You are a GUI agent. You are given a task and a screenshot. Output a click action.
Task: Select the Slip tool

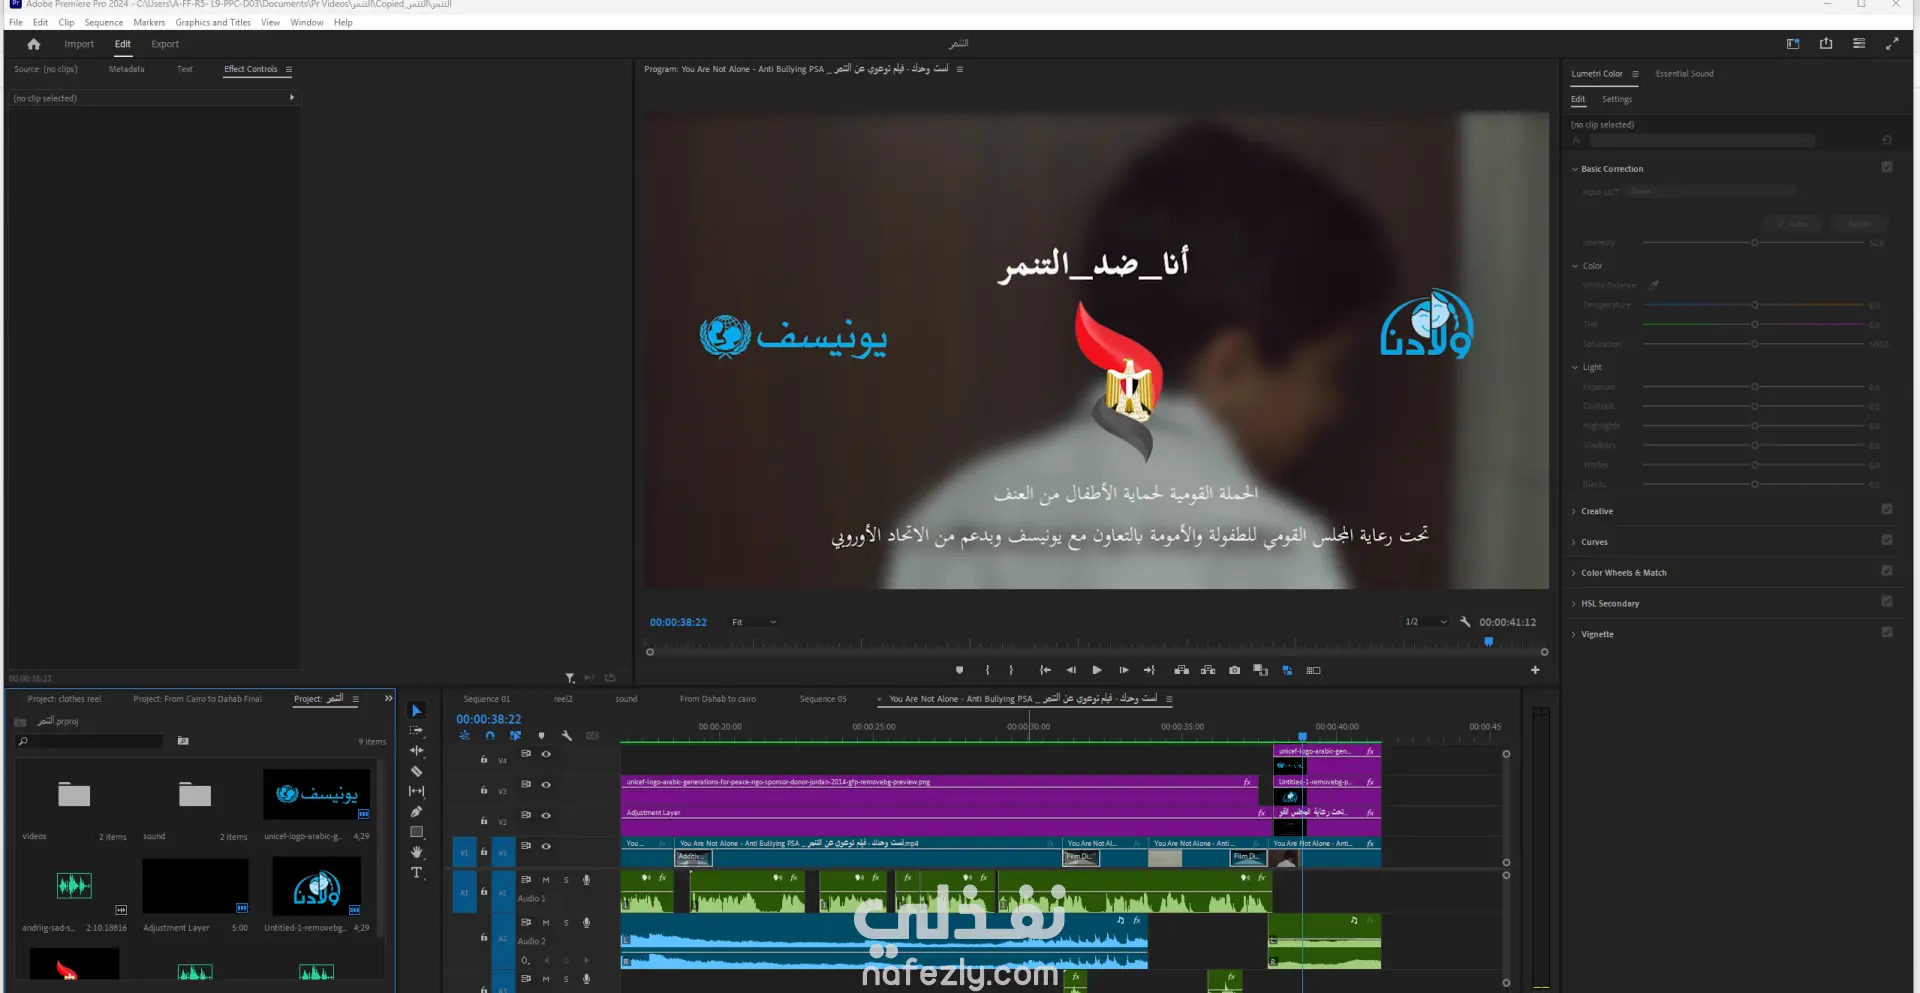[x=417, y=791]
